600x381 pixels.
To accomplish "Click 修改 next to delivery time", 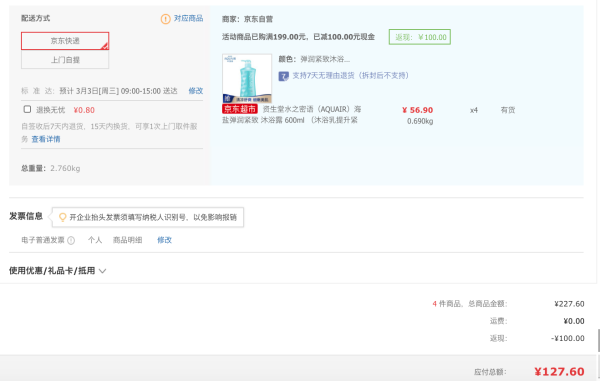I will (196, 91).
